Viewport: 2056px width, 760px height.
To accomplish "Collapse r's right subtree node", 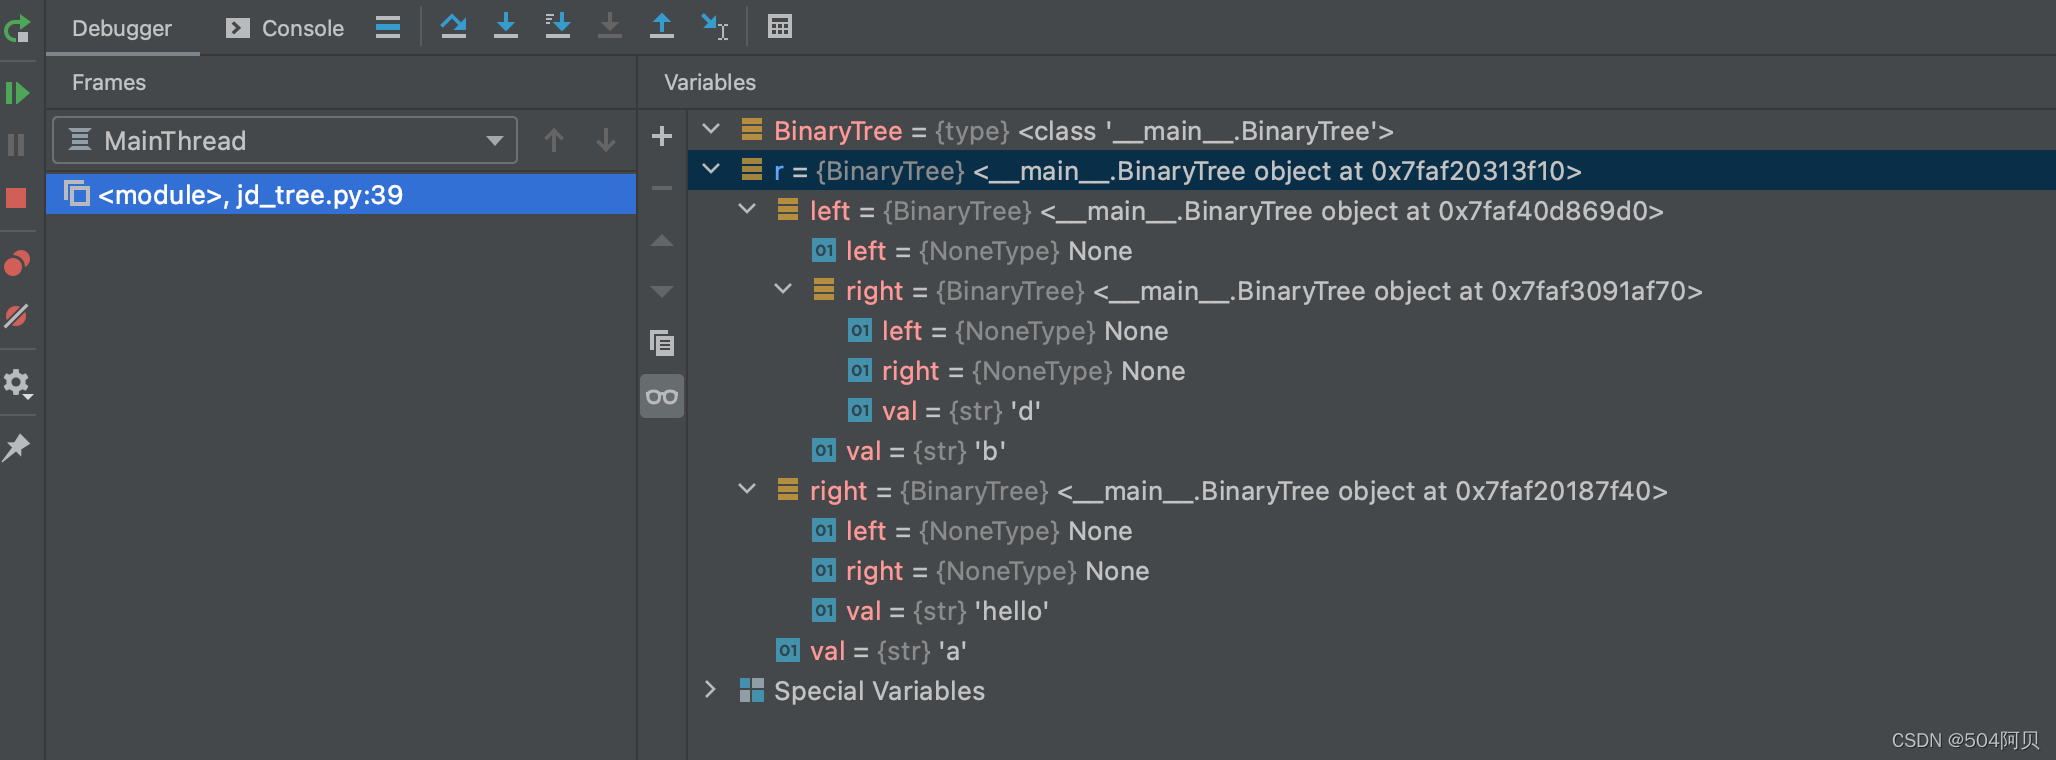I will pyautogui.click(x=747, y=489).
